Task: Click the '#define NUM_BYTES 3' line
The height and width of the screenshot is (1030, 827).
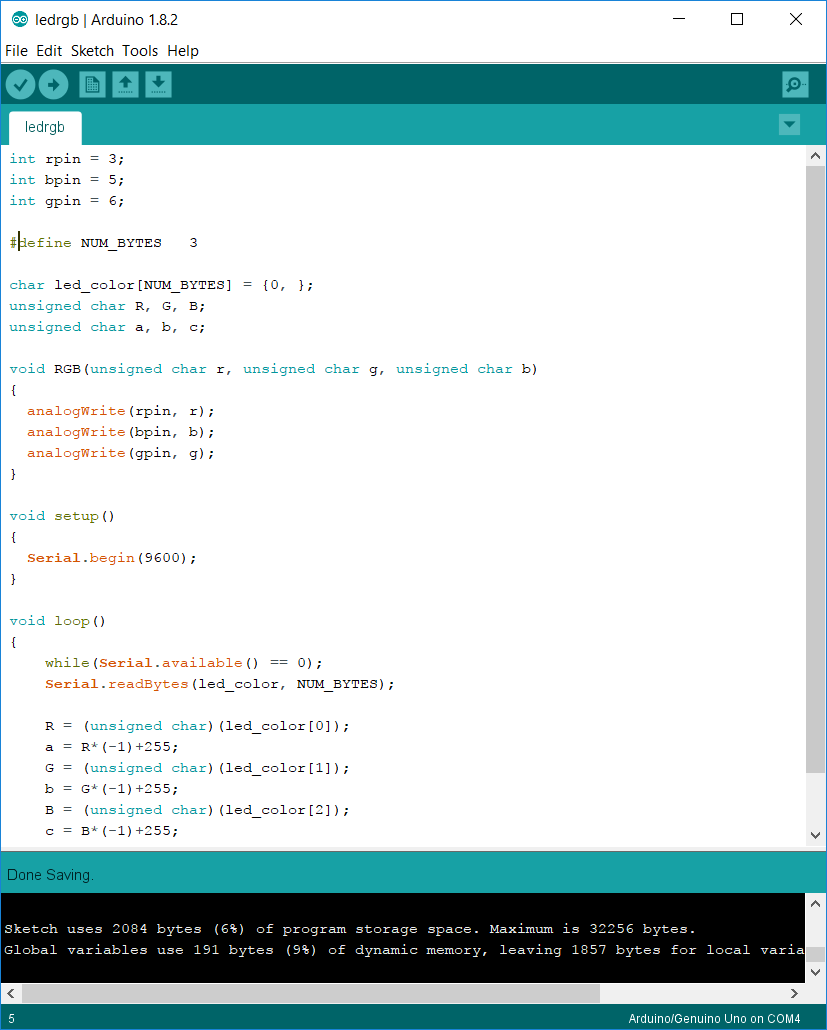Action: 103,243
